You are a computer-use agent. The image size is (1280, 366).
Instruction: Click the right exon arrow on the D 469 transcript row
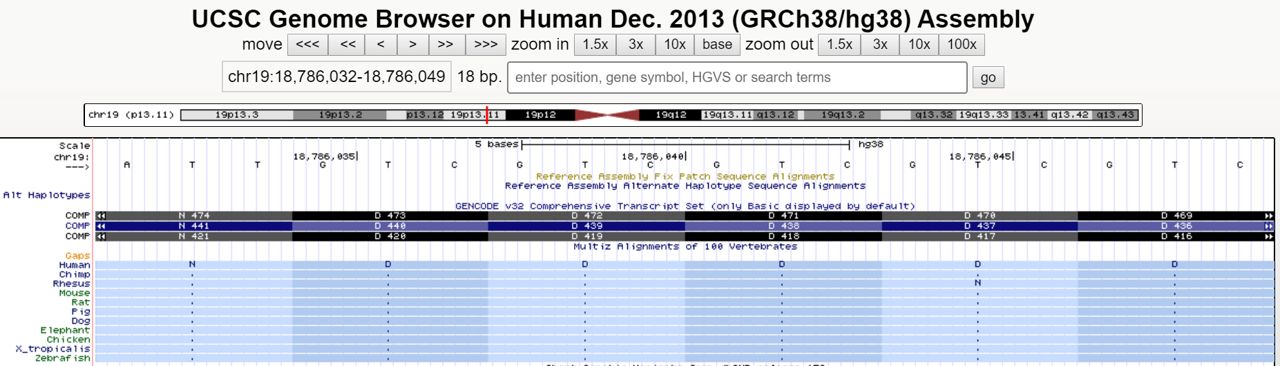point(1269,215)
